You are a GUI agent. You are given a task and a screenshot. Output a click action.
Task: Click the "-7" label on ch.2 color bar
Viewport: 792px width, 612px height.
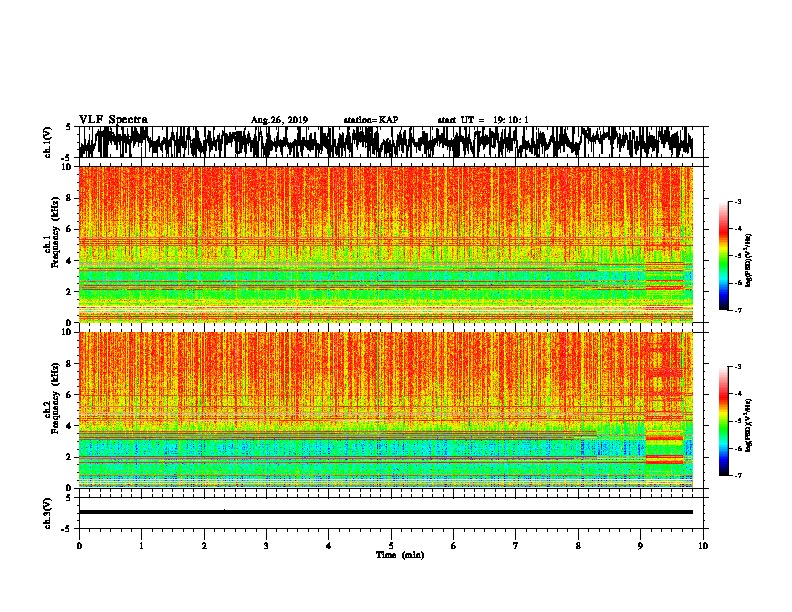pos(737,475)
